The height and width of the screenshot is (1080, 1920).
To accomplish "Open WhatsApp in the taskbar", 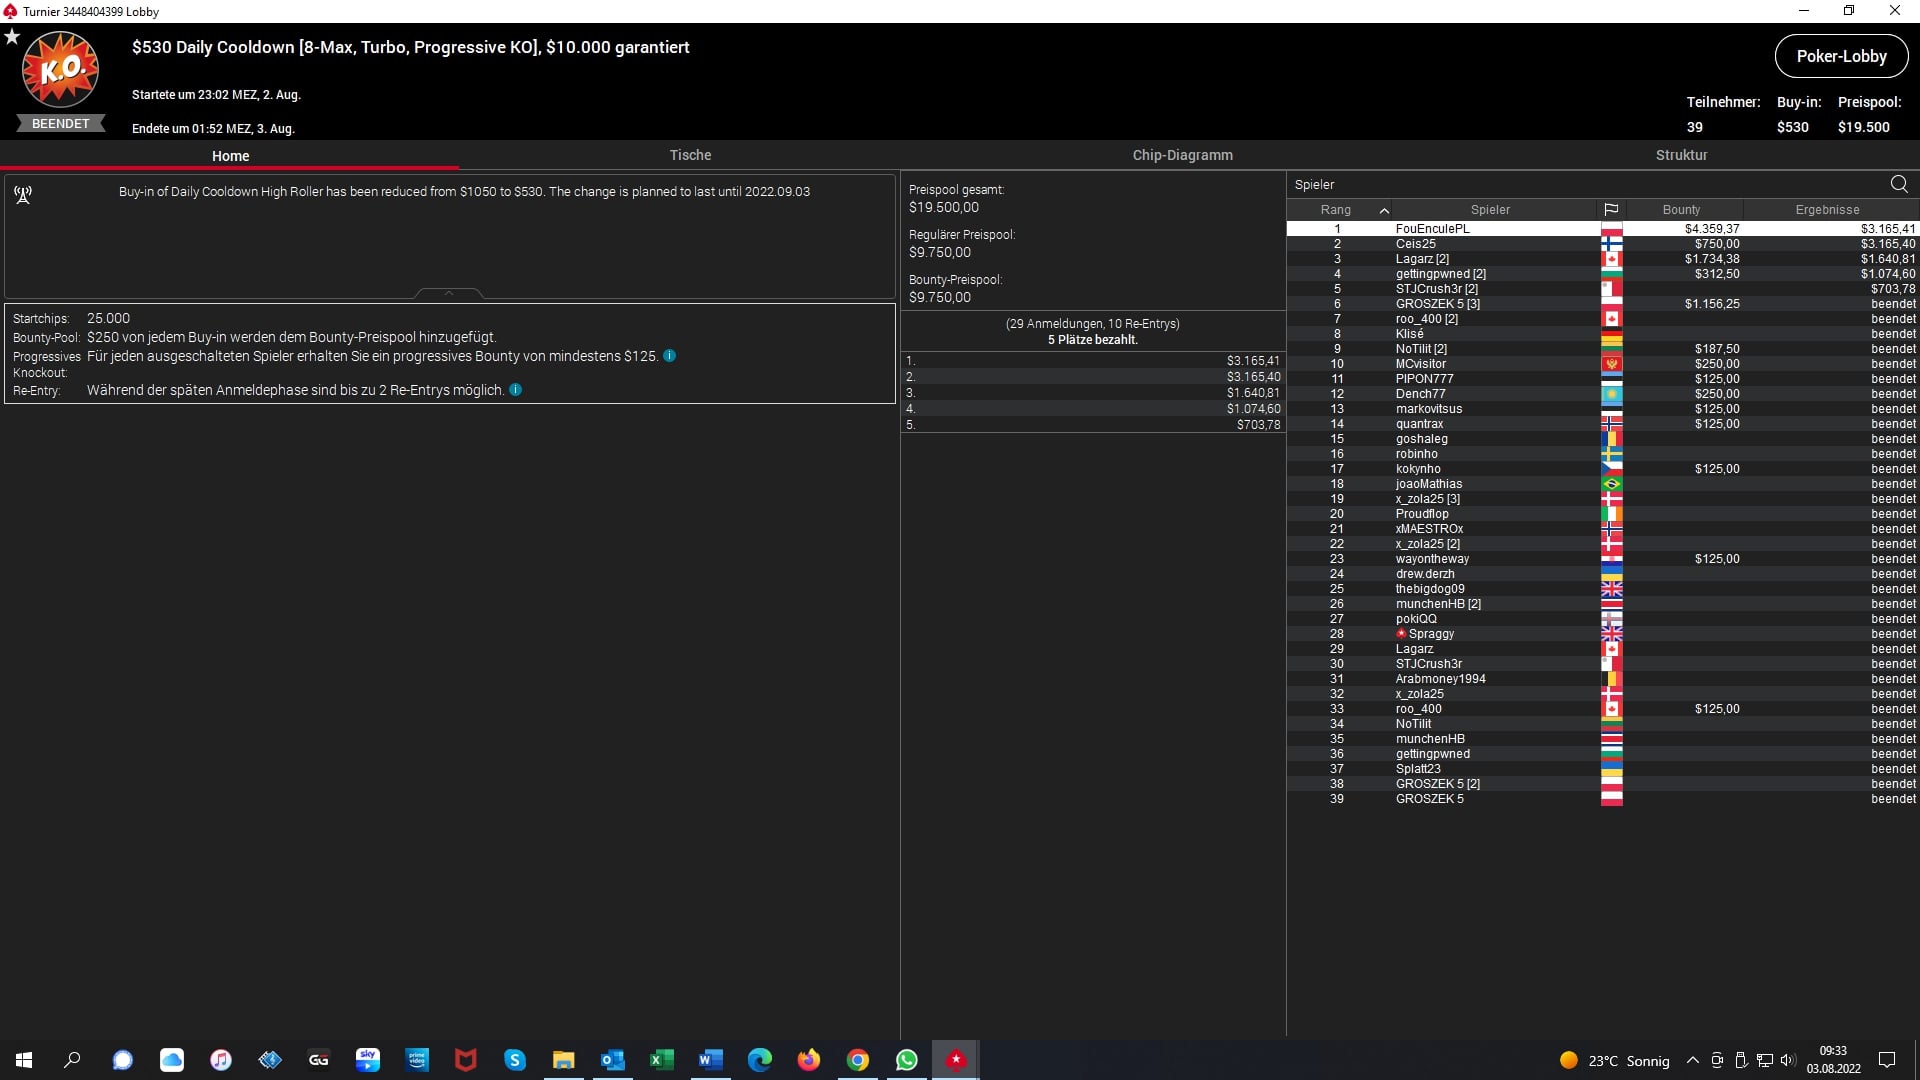I will (907, 1060).
